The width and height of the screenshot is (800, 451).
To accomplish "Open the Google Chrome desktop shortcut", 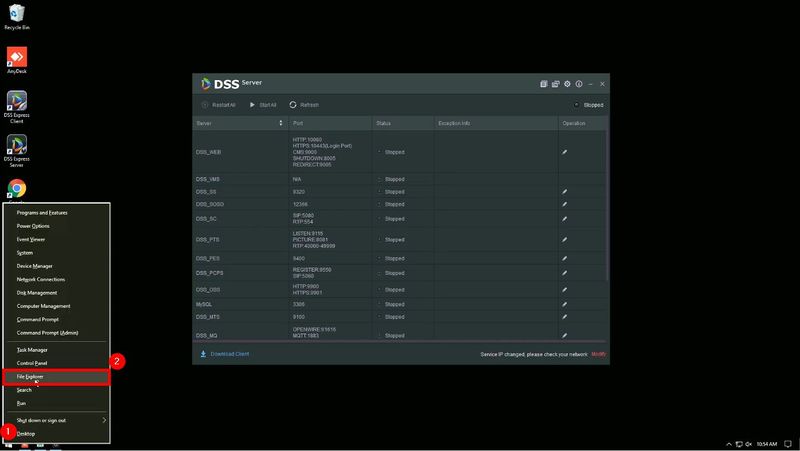I will (x=17, y=189).
